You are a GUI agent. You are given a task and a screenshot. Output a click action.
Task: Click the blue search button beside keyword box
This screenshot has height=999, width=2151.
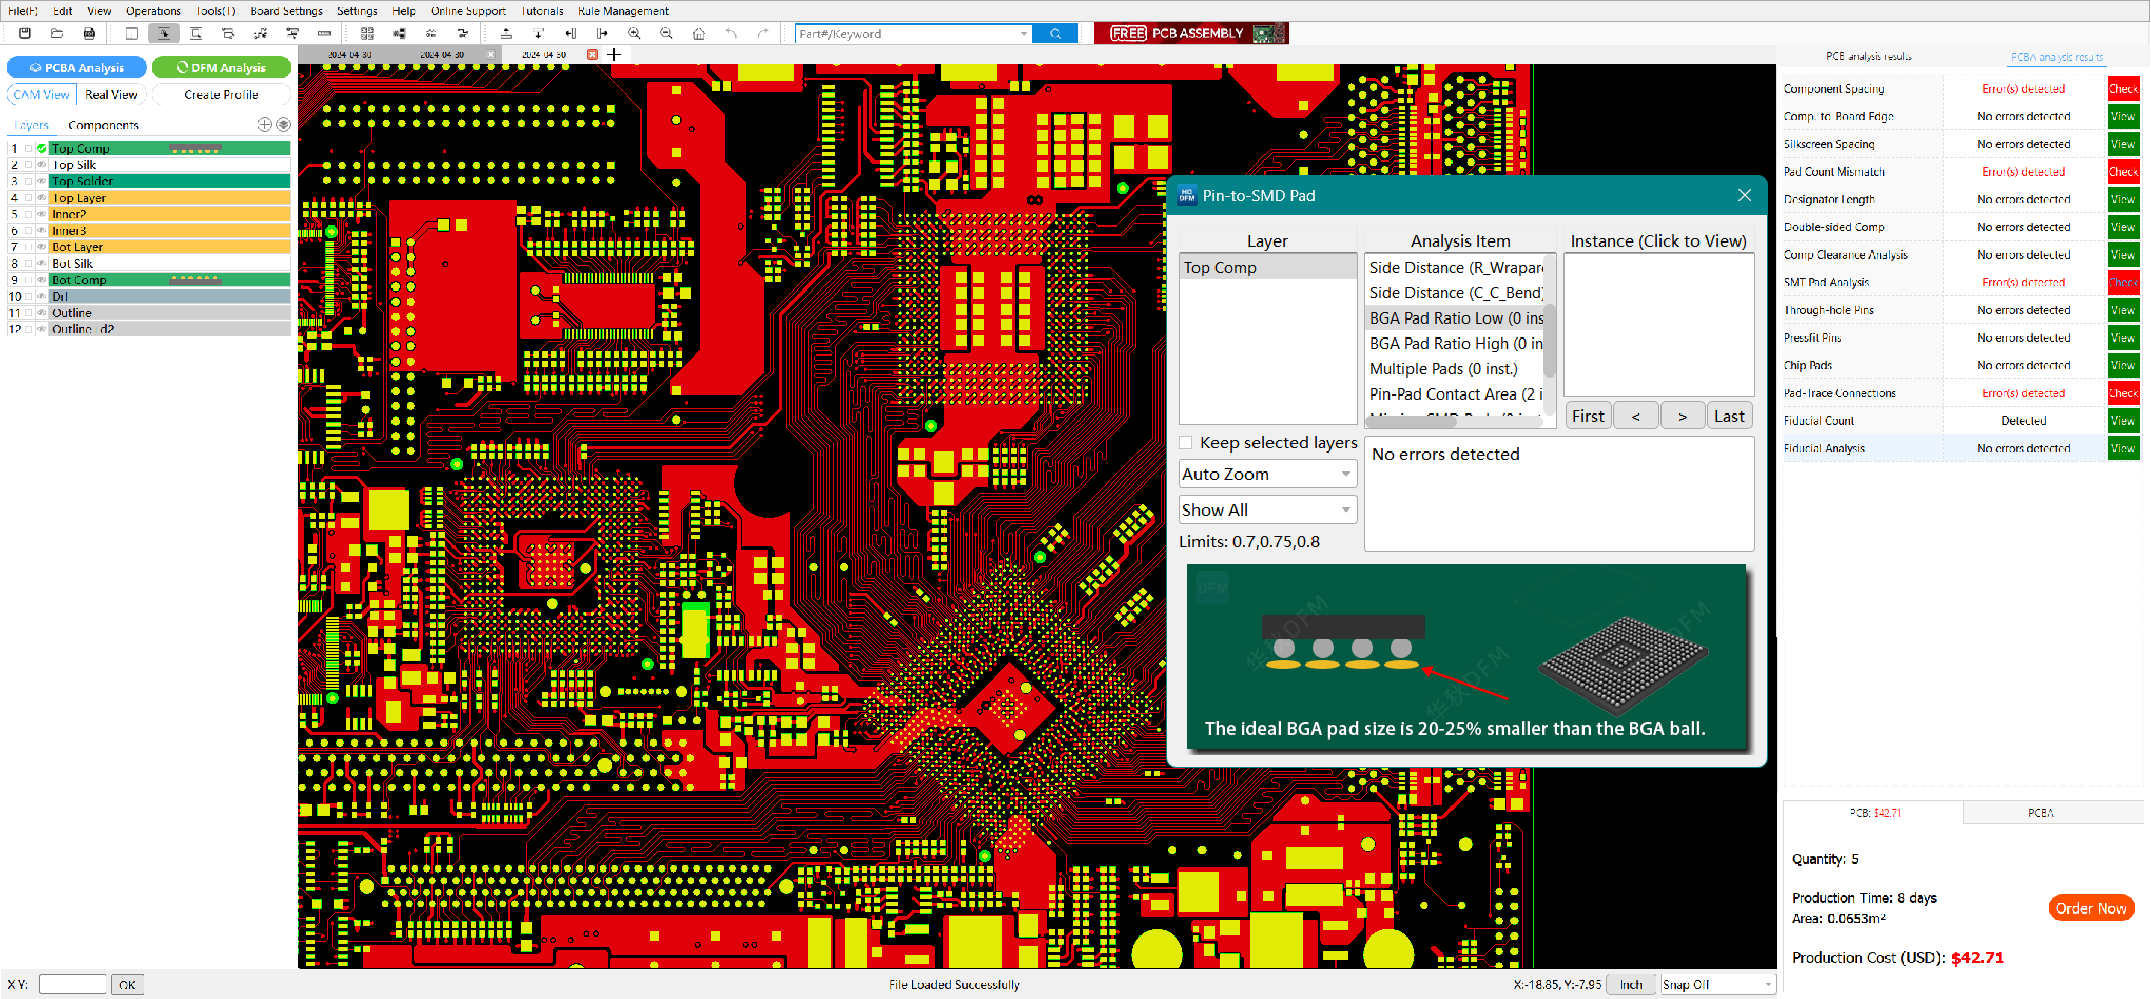tap(1055, 34)
